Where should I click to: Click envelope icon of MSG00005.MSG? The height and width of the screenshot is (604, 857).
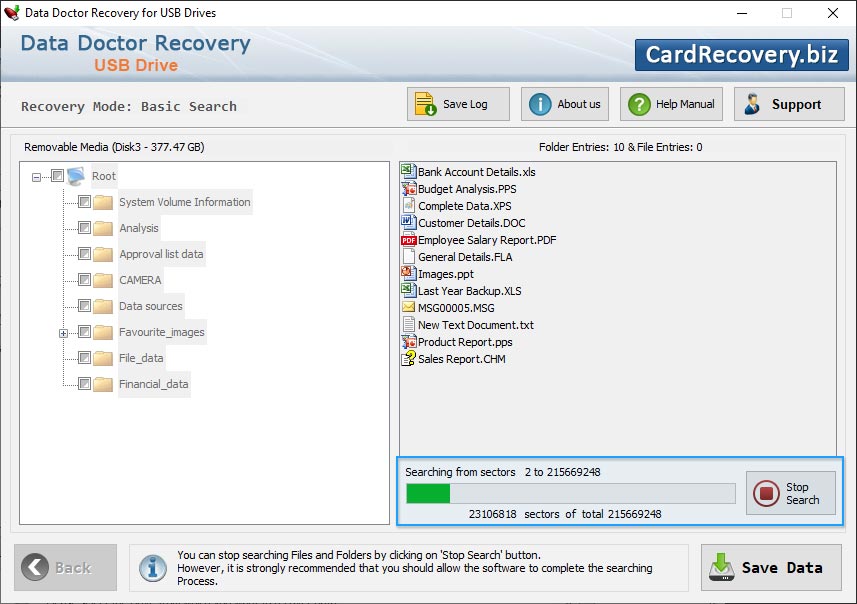point(409,307)
